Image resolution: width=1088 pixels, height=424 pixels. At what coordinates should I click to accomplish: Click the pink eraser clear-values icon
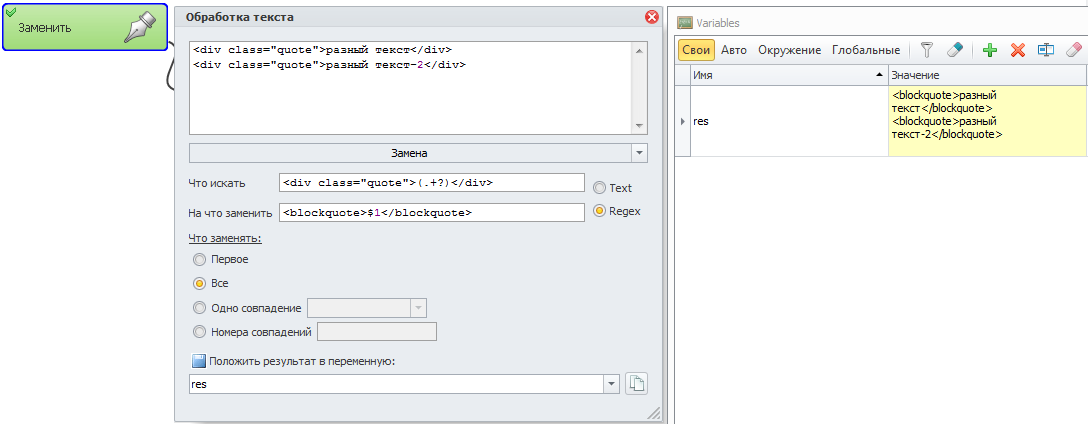(x=1073, y=50)
